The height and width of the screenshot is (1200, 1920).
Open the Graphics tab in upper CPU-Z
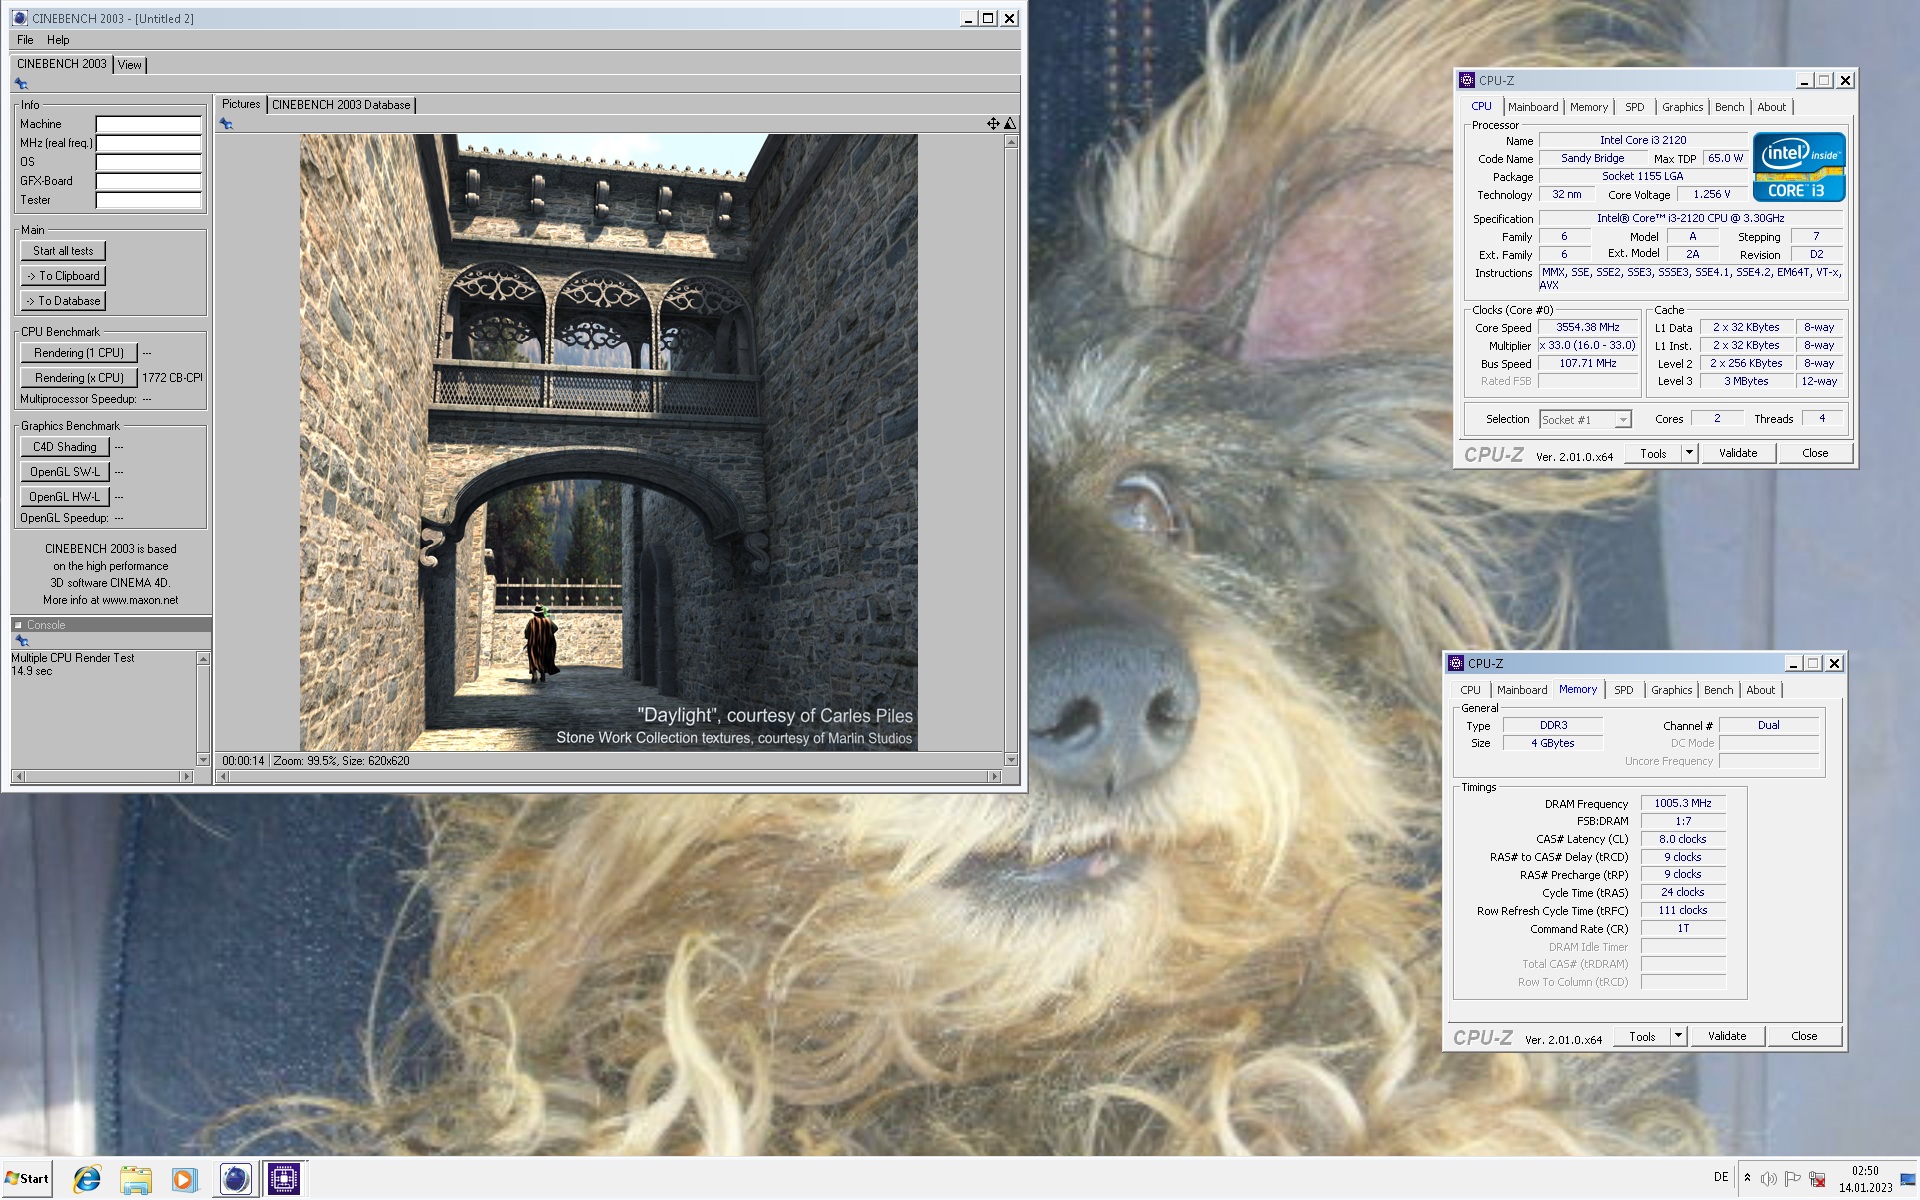click(x=1683, y=107)
